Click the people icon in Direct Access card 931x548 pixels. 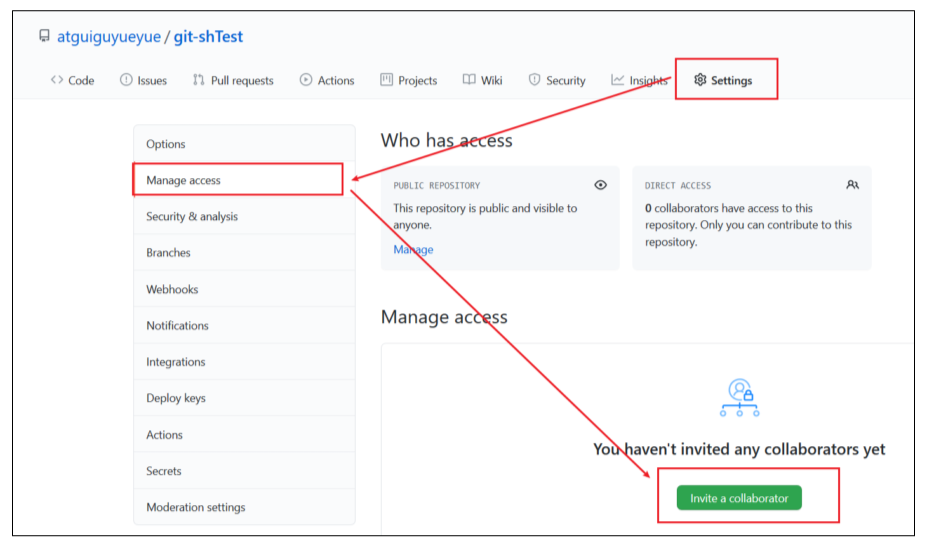point(853,185)
